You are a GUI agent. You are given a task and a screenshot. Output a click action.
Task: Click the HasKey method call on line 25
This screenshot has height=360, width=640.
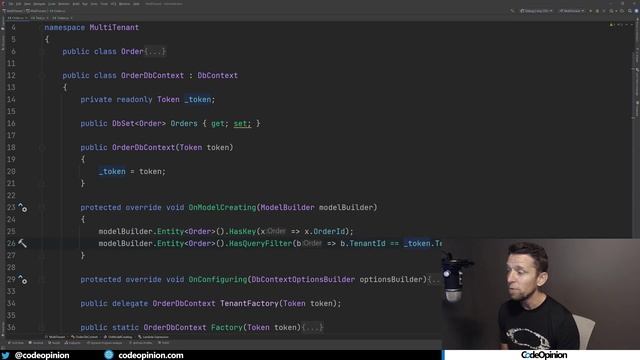click(x=242, y=231)
